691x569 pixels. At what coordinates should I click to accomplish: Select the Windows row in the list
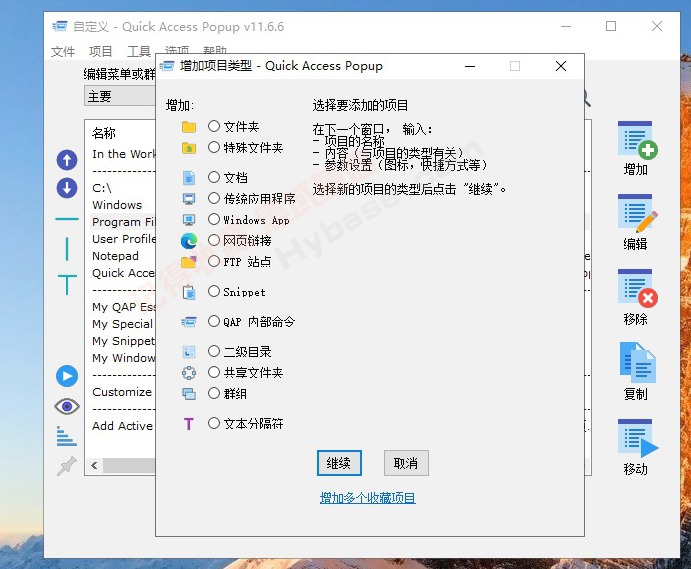point(123,205)
